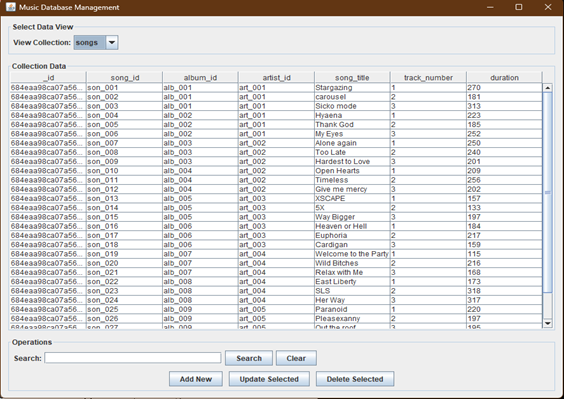Select the Too Late cell
The image size is (564, 399).
(352, 153)
